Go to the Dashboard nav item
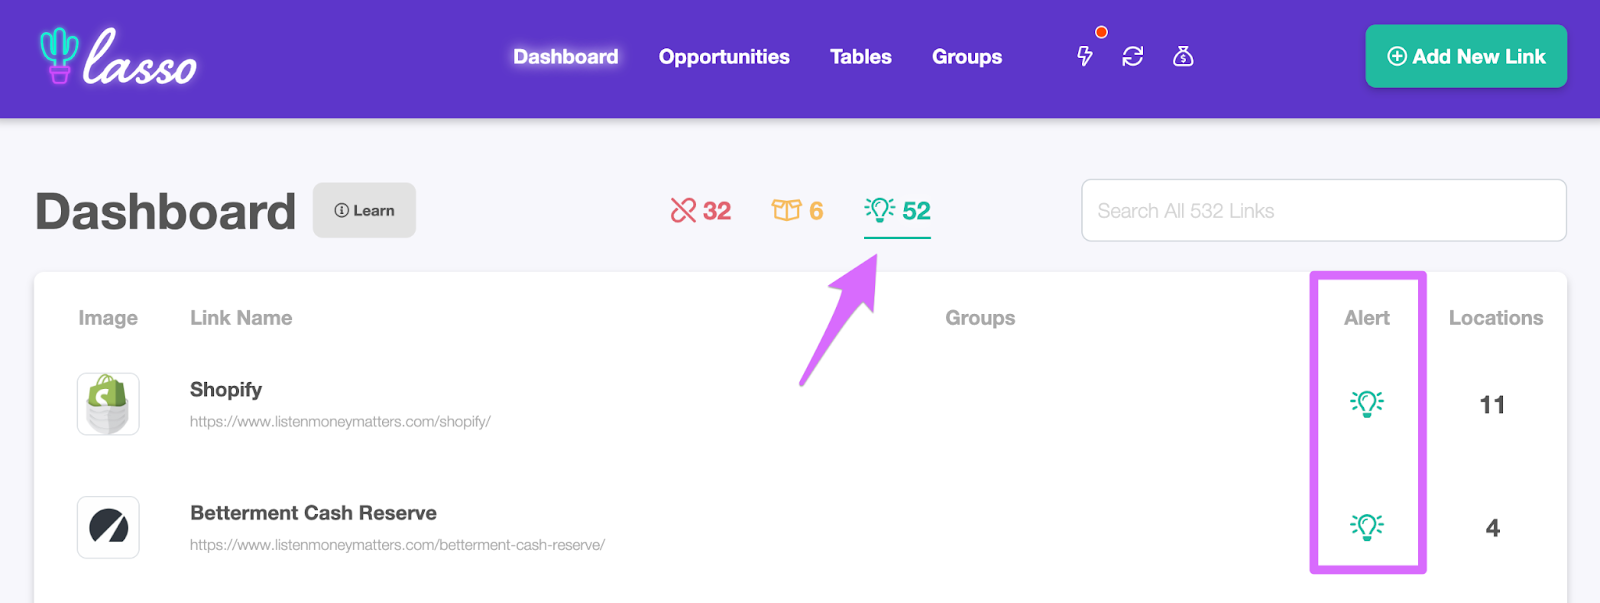 point(566,57)
